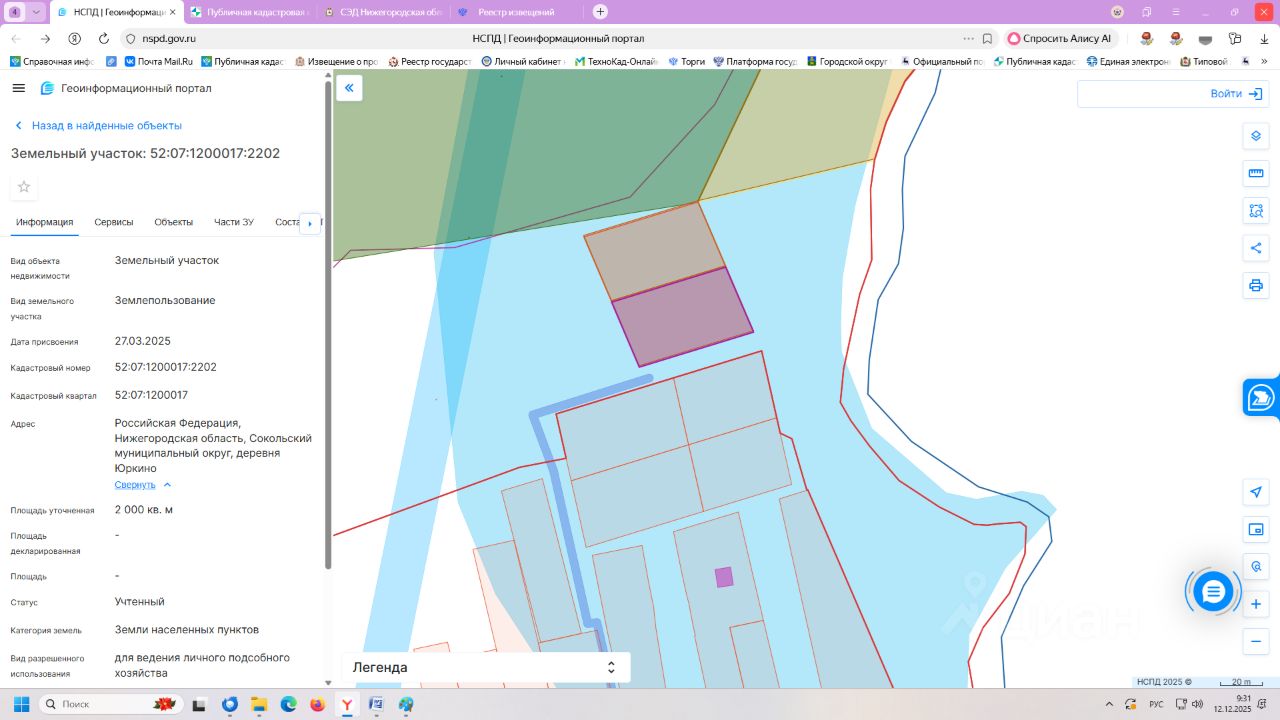Image resolution: width=1280 pixels, height=720 pixels.
Task: Collapse the side panel with double chevron
Action: [349, 88]
